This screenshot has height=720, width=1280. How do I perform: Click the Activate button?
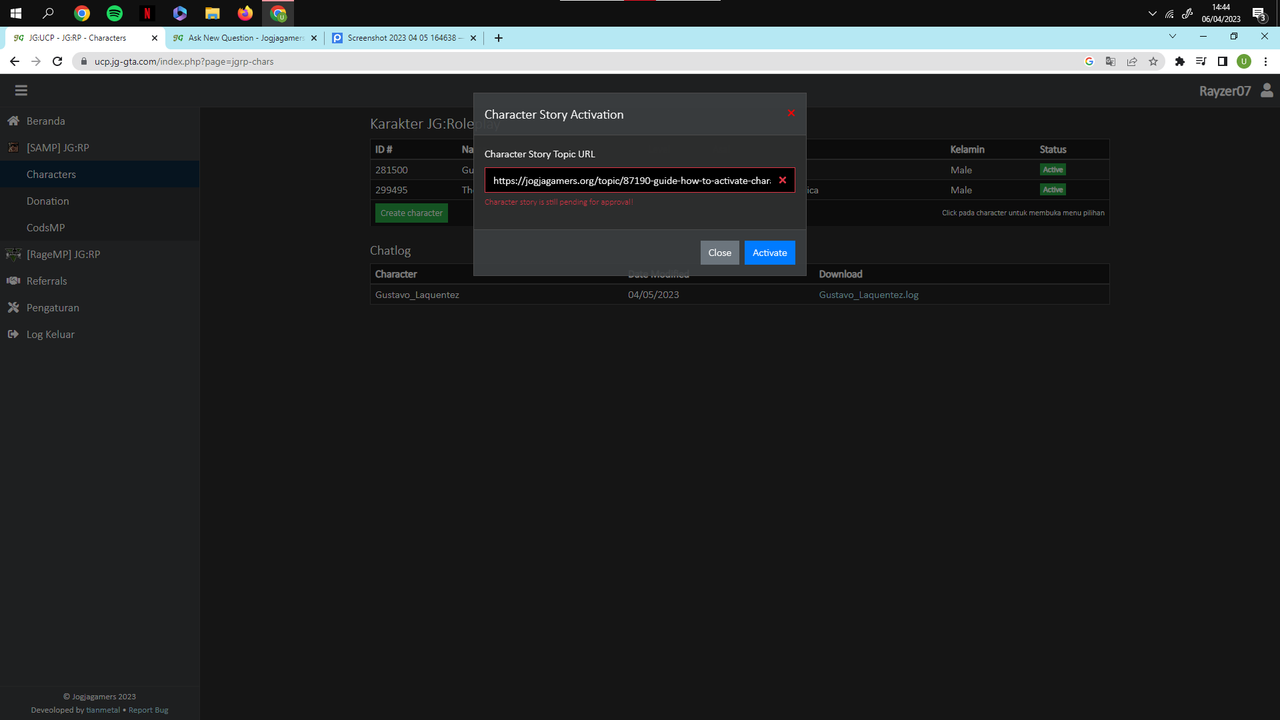[770, 253]
